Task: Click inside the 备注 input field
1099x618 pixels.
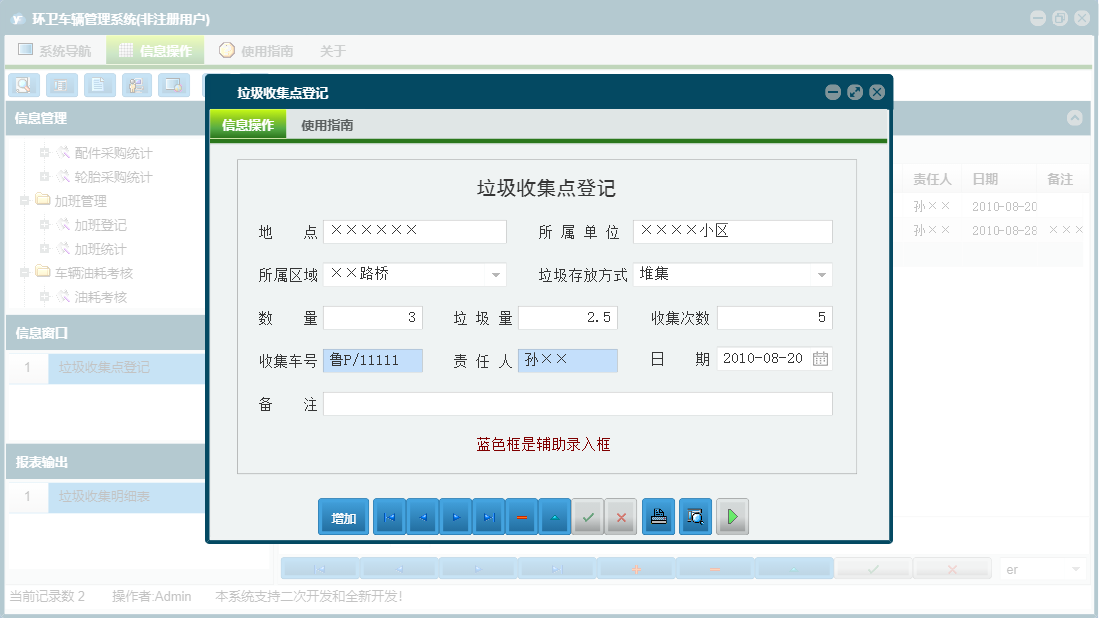Action: click(580, 403)
